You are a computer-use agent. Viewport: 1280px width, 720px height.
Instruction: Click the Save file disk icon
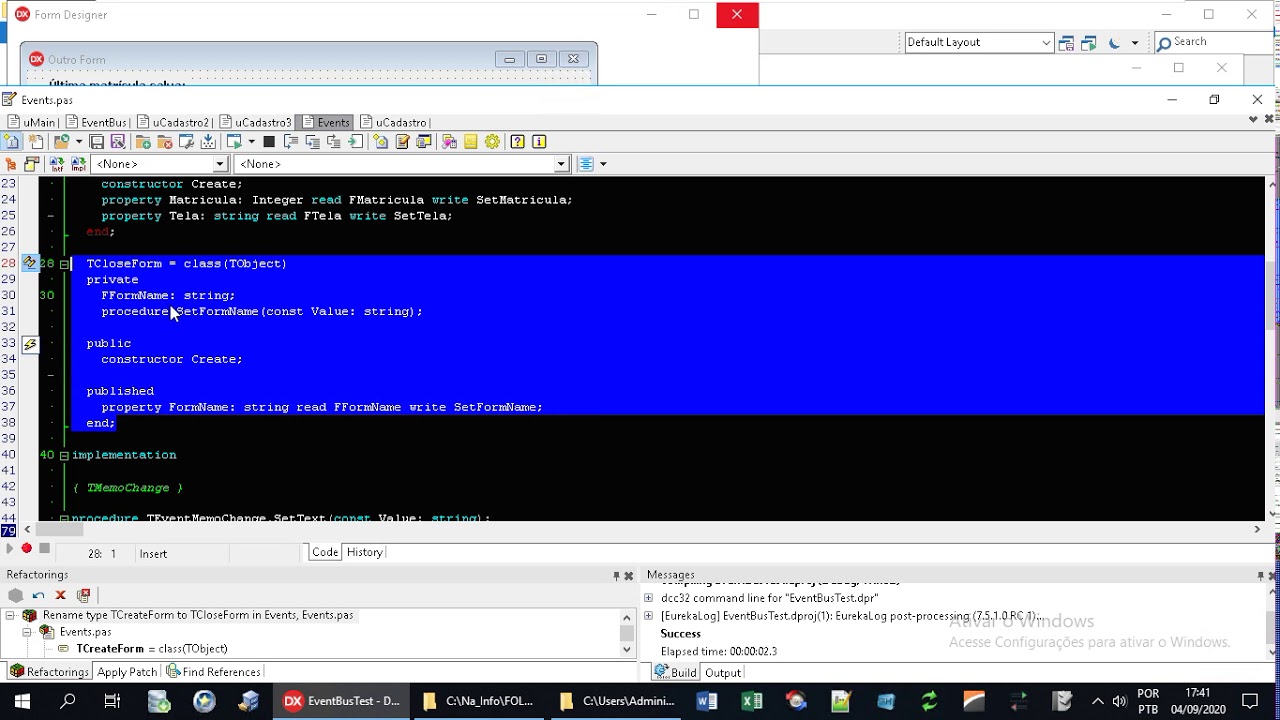click(x=96, y=141)
